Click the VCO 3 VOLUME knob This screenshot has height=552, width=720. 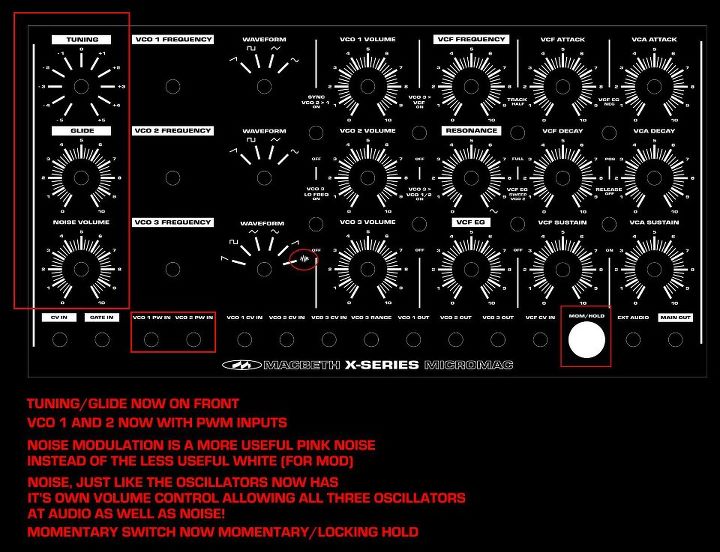click(x=367, y=269)
